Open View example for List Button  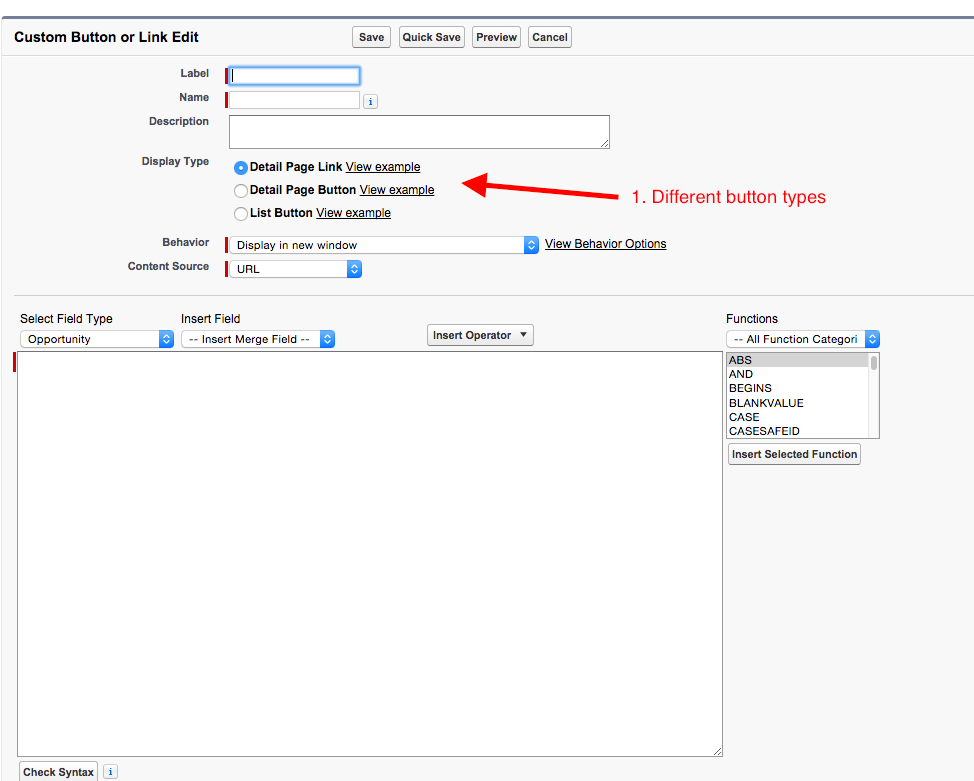[353, 213]
